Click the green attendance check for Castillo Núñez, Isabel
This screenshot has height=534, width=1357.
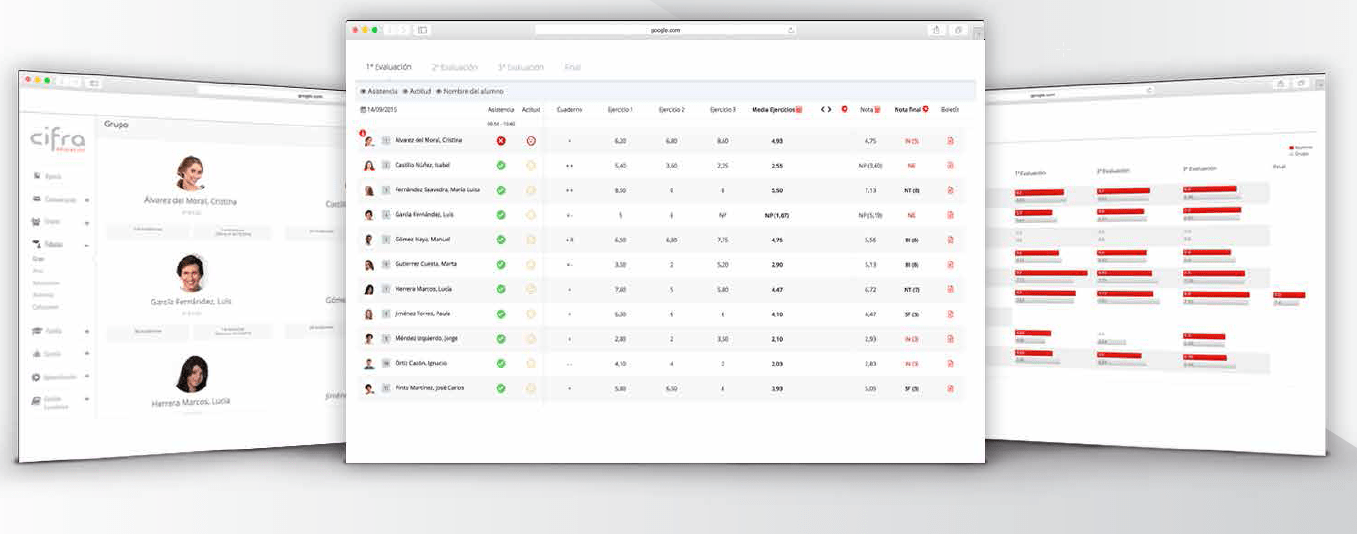pos(501,166)
